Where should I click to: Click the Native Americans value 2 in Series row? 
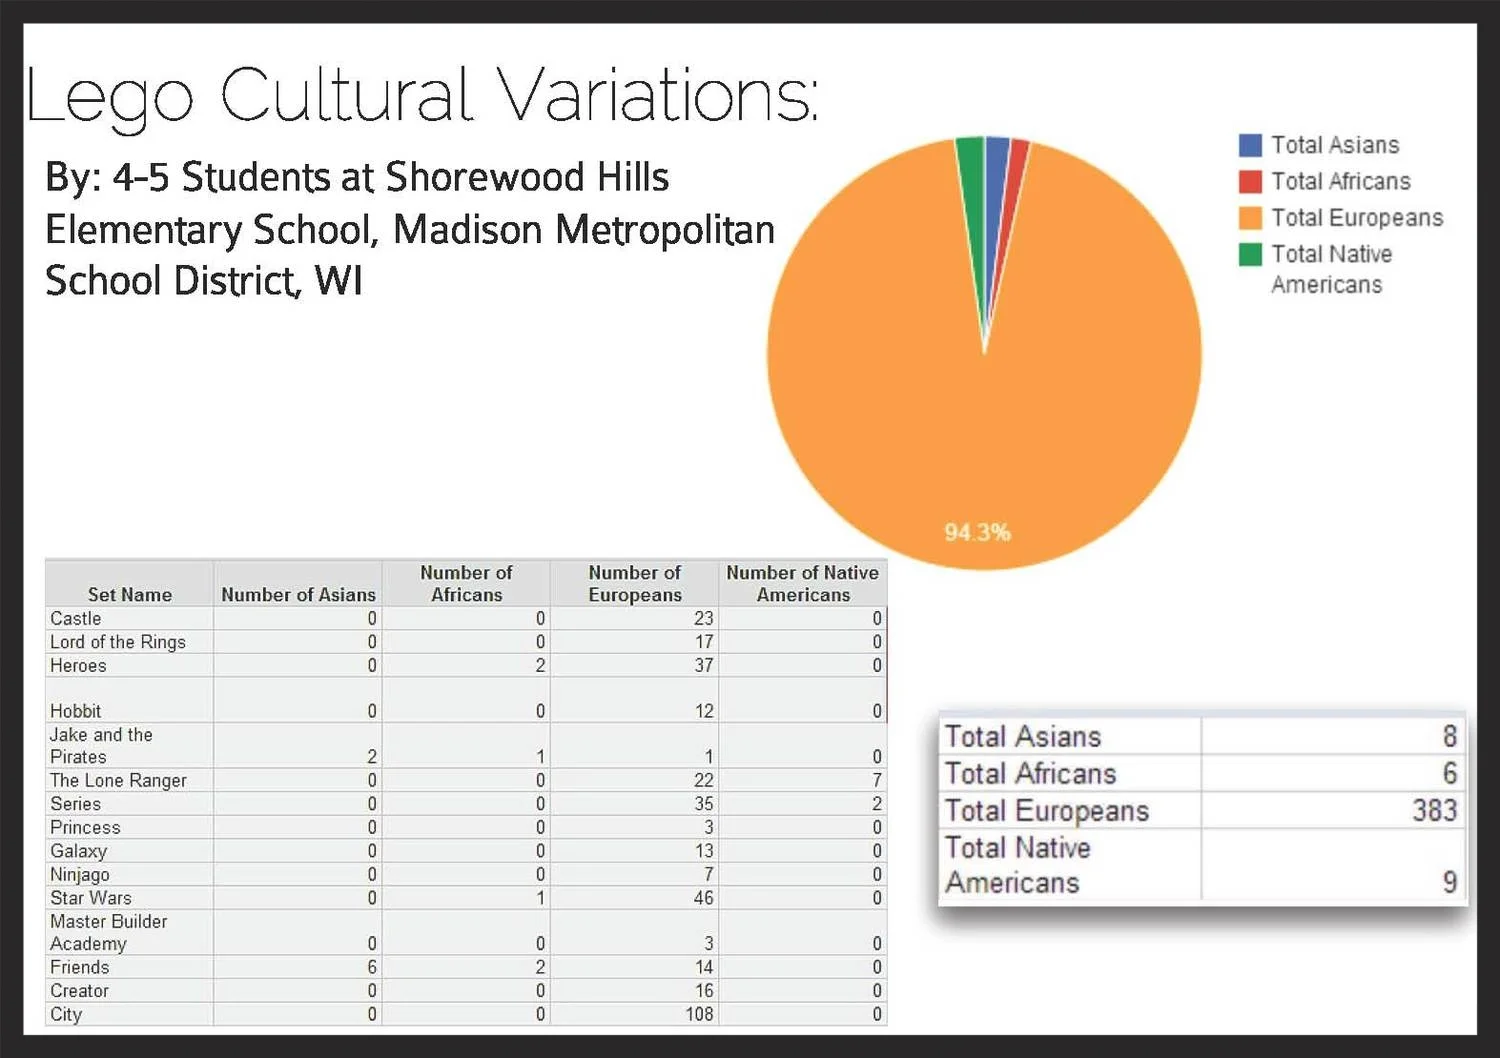(x=877, y=804)
